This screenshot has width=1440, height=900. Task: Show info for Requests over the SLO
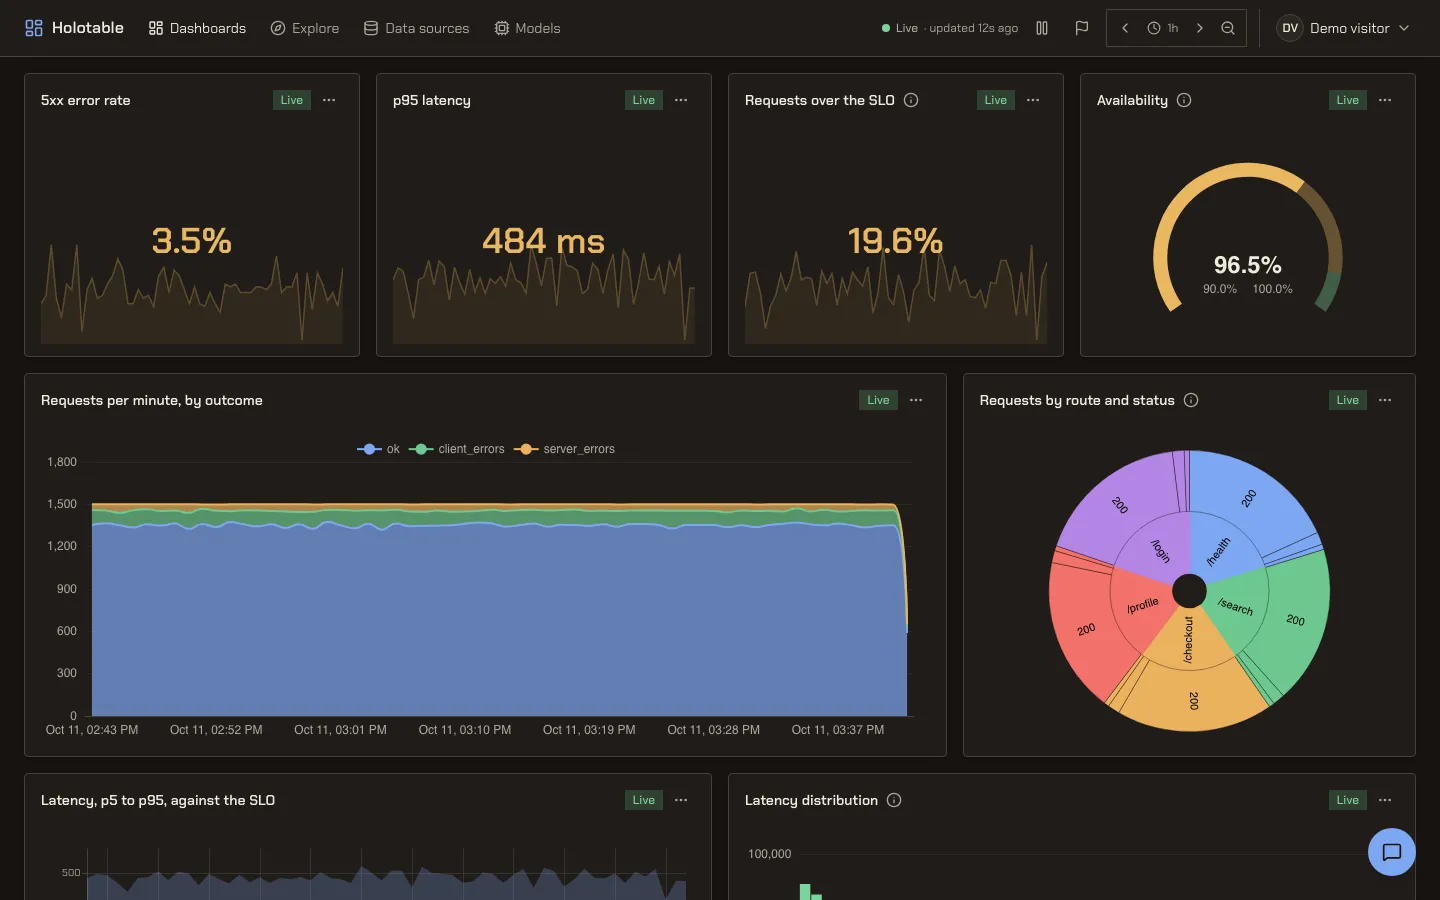click(911, 100)
